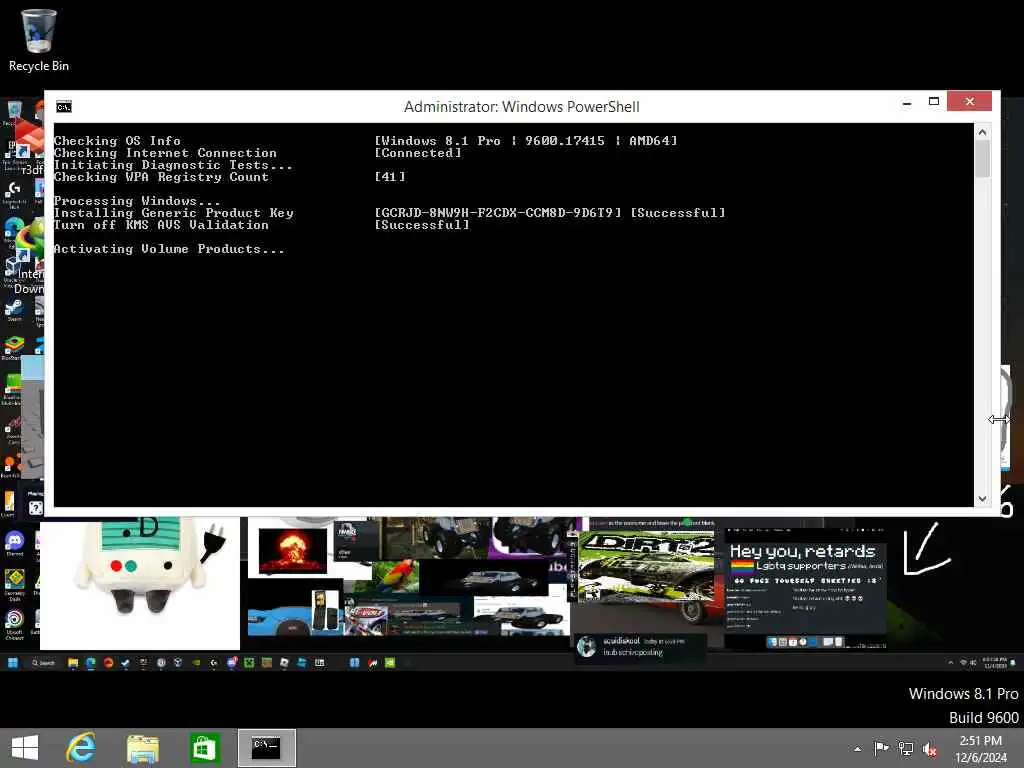
Task: Click the 'Turn off KMS AVS Validation' line
Action: click(161, 225)
